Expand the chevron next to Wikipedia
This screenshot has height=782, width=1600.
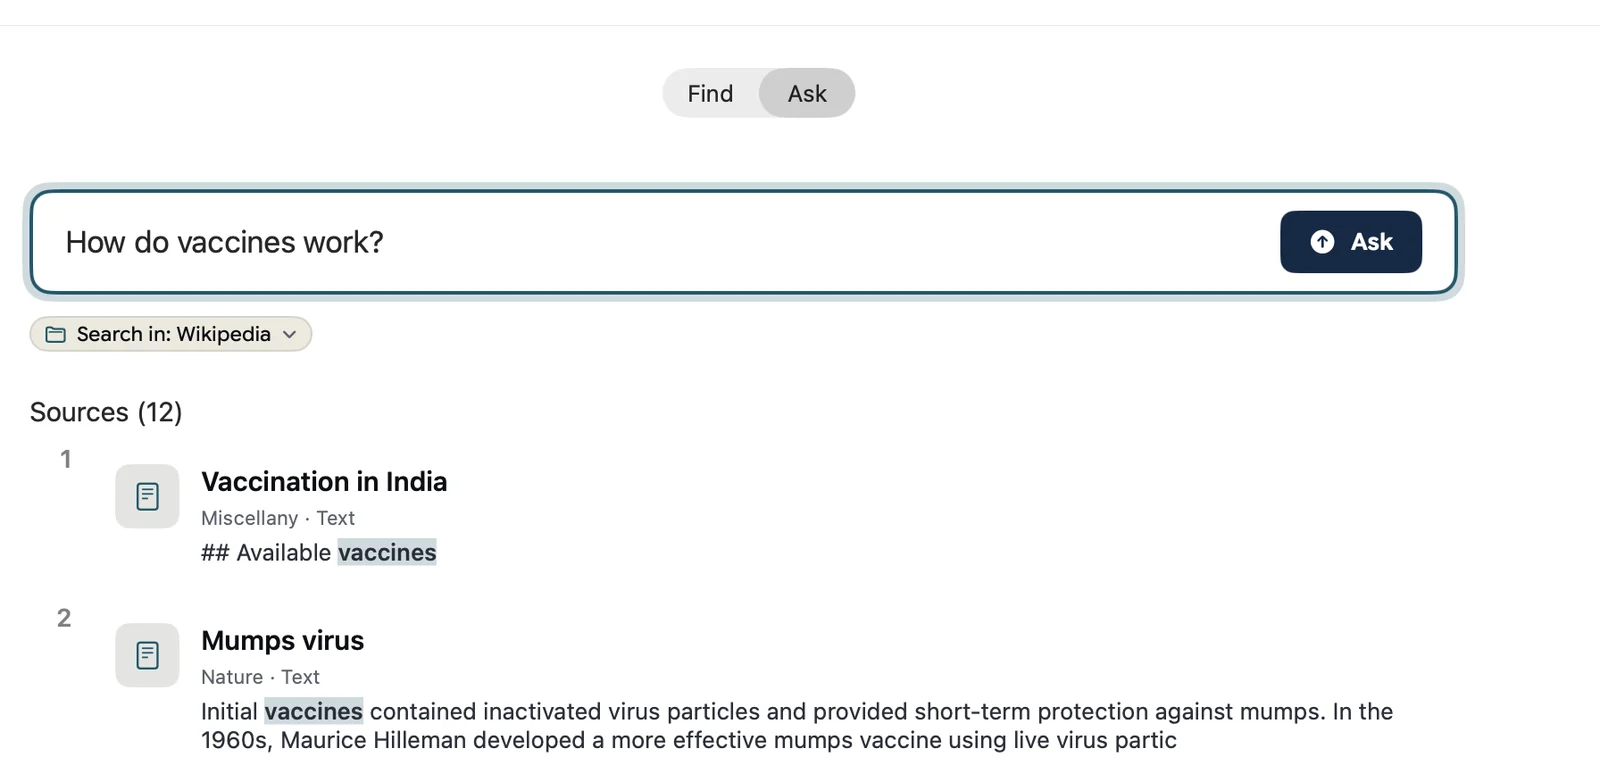coord(289,334)
